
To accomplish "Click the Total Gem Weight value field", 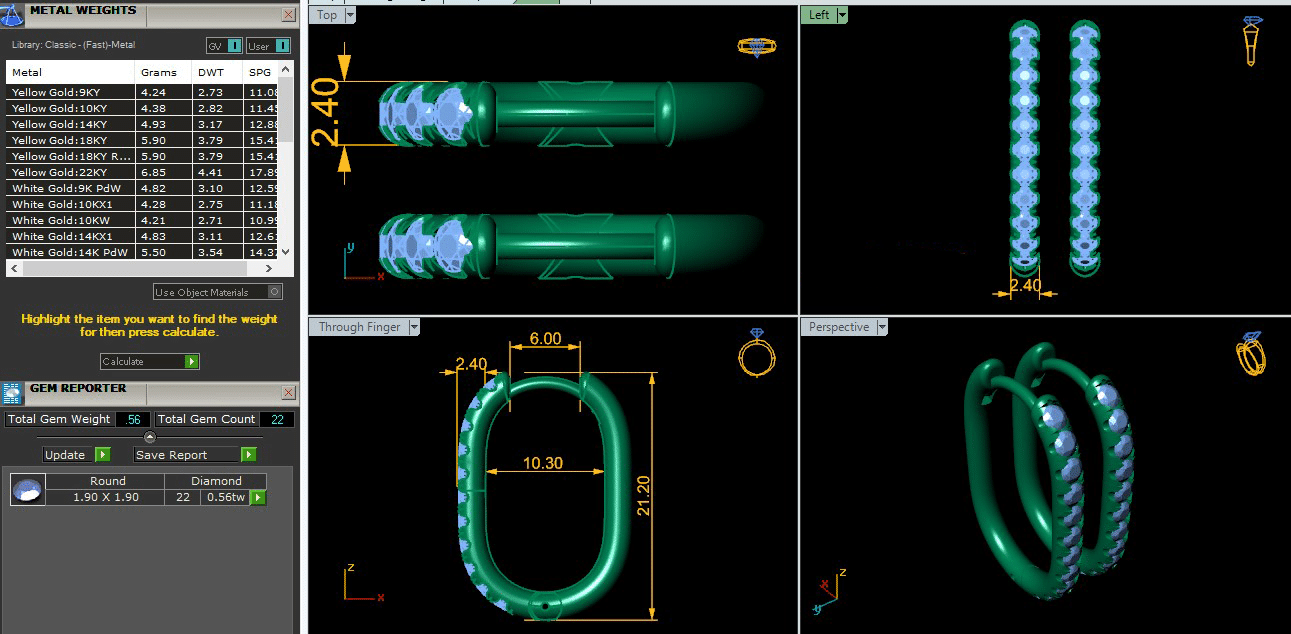I will coord(133,419).
